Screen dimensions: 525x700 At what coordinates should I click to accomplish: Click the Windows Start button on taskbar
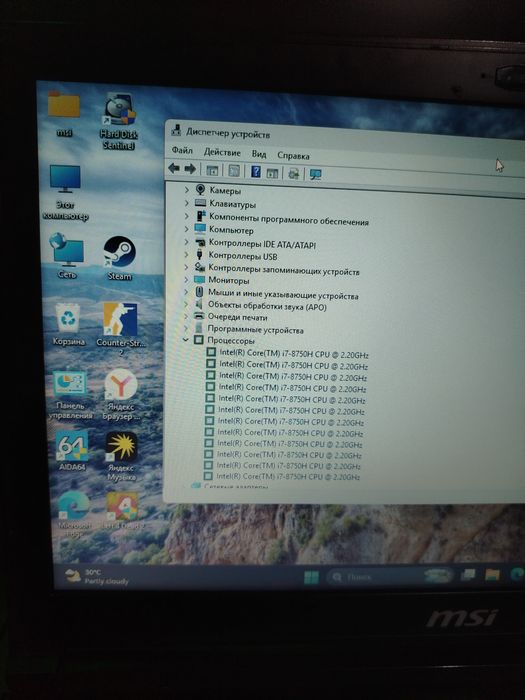pos(311,577)
